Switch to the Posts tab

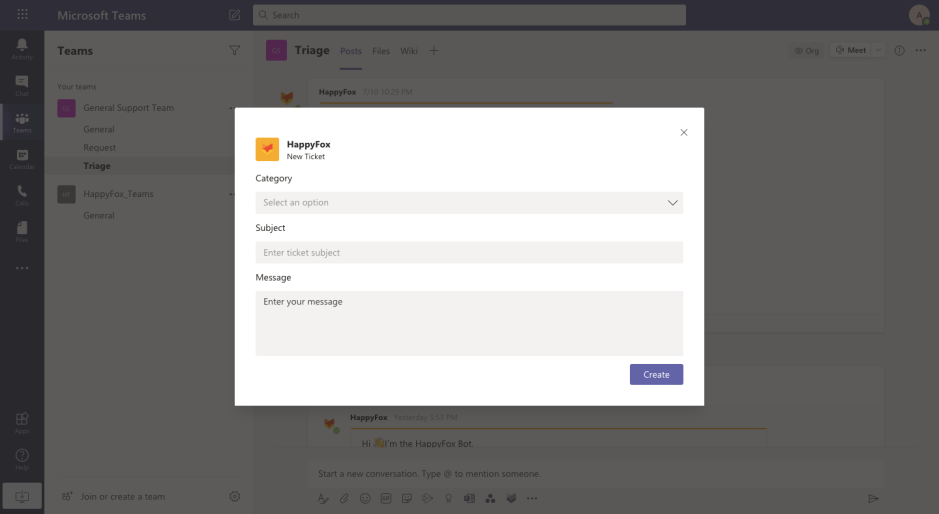[x=351, y=51]
